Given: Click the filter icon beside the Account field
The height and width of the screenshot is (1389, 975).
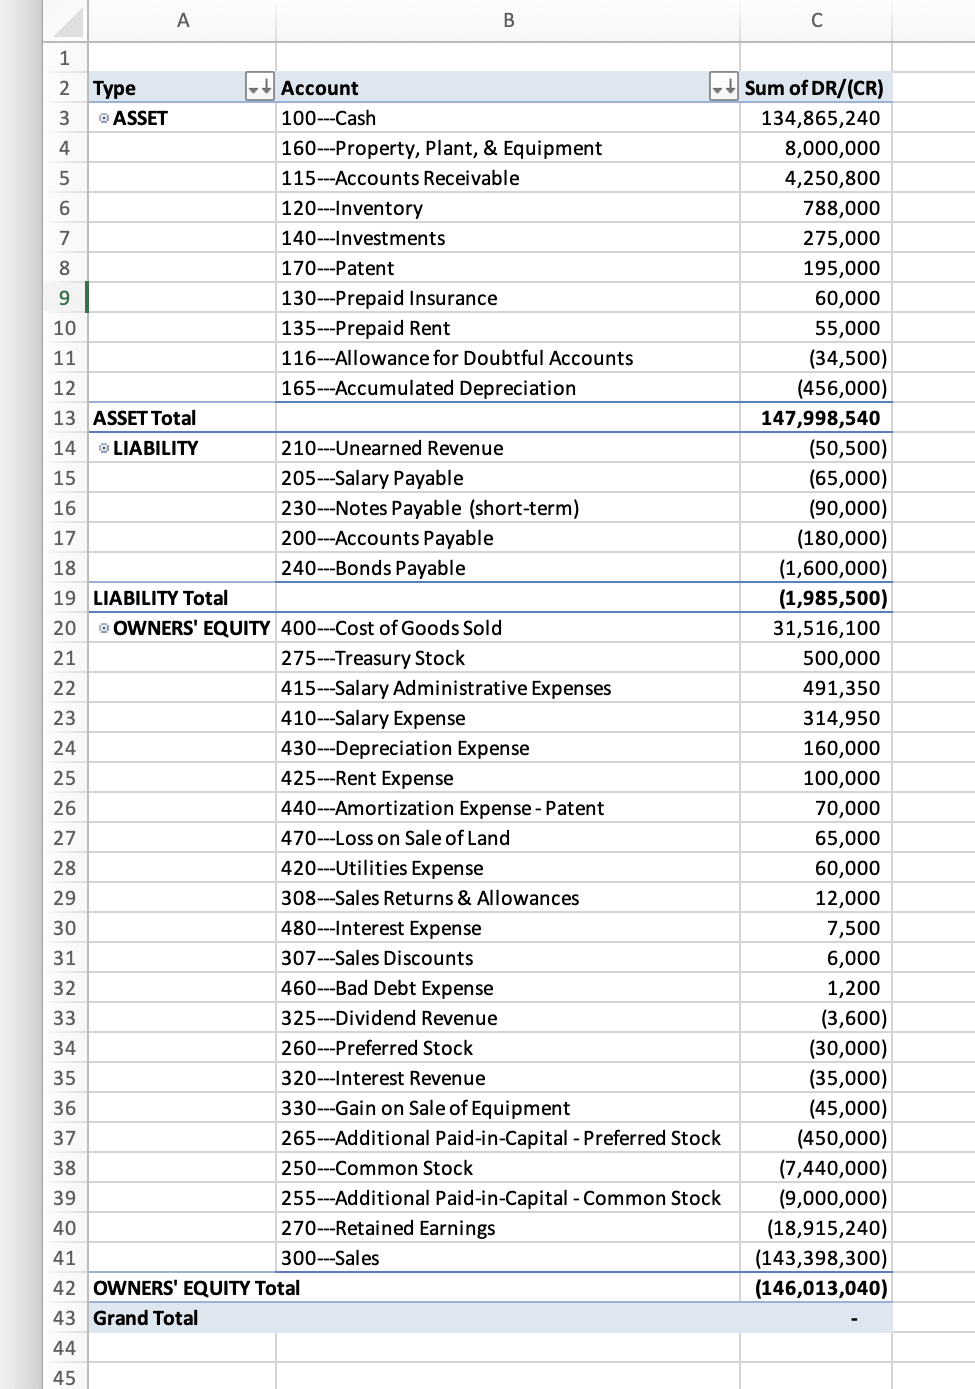Looking at the screenshot, I should point(716,88).
